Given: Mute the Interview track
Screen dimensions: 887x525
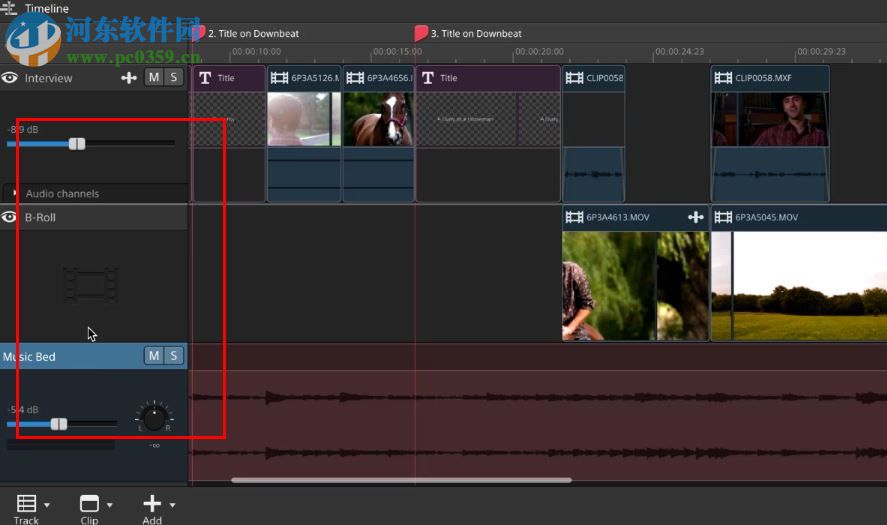Looking at the screenshot, I should 154,77.
